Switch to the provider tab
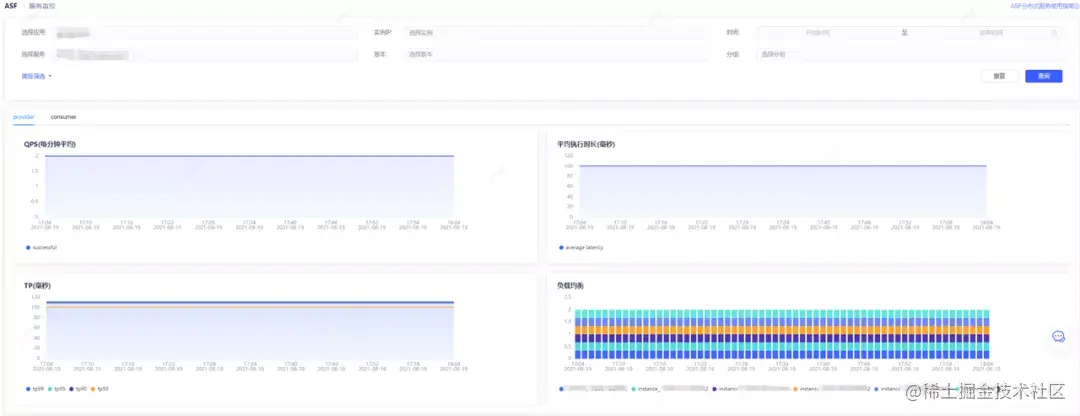Image resolution: width=1080 pixels, height=416 pixels. coord(24,117)
